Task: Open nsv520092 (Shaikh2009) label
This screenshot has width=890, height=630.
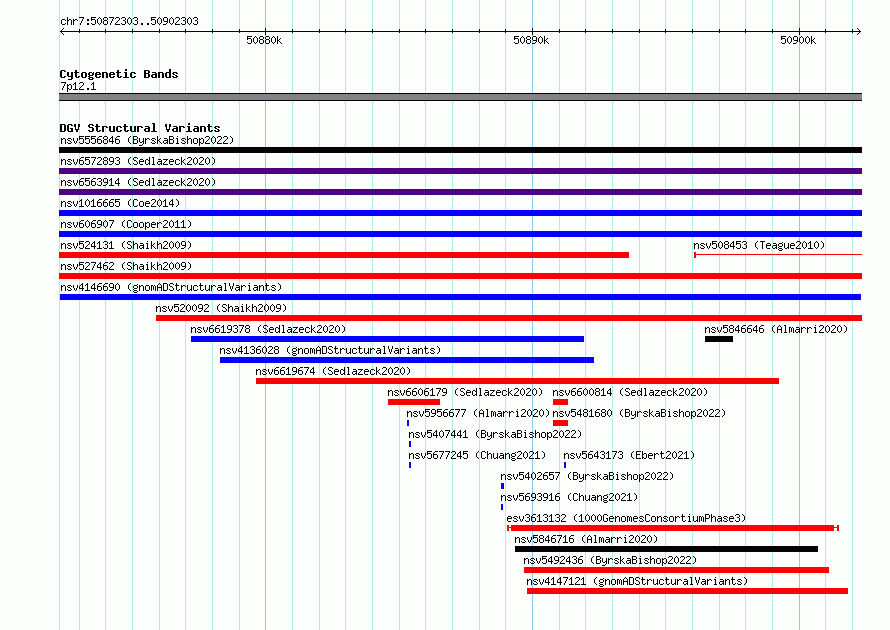Action: (221, 308)
